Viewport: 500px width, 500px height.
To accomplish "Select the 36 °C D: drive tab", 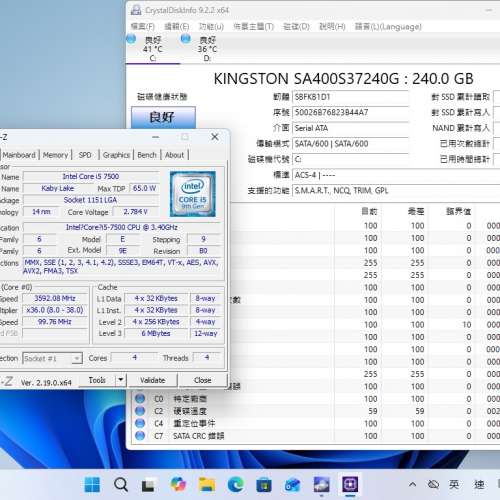I will 207,49.
